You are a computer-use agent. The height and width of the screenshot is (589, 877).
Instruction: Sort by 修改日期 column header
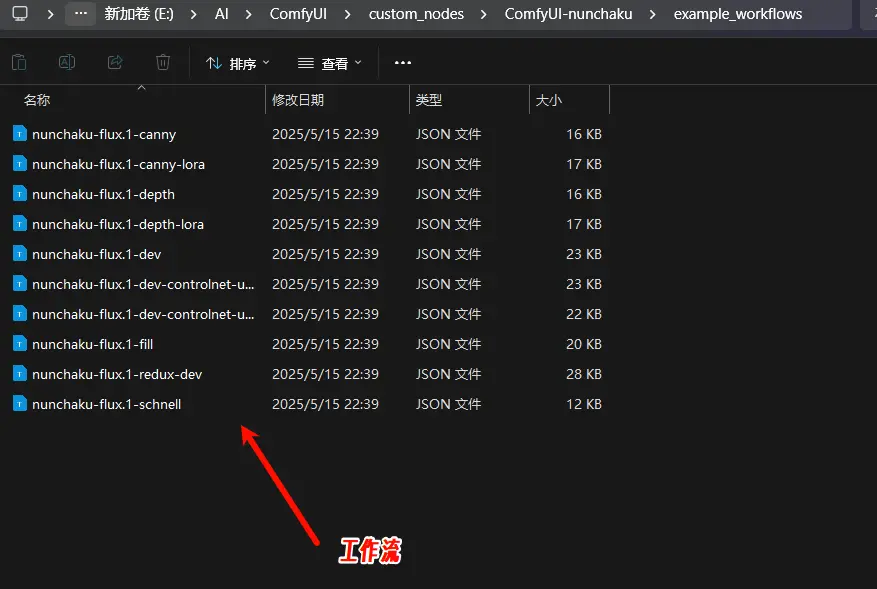coord(298,100)
